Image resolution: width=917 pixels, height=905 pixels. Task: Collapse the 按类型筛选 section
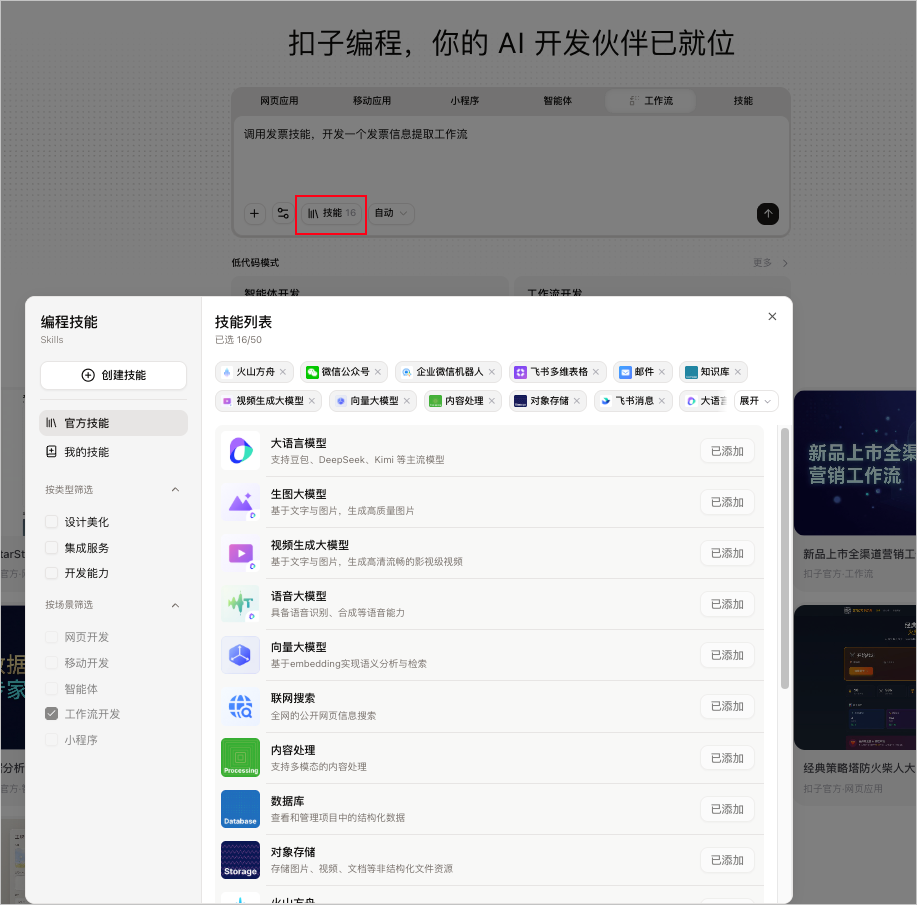[175, 490]
